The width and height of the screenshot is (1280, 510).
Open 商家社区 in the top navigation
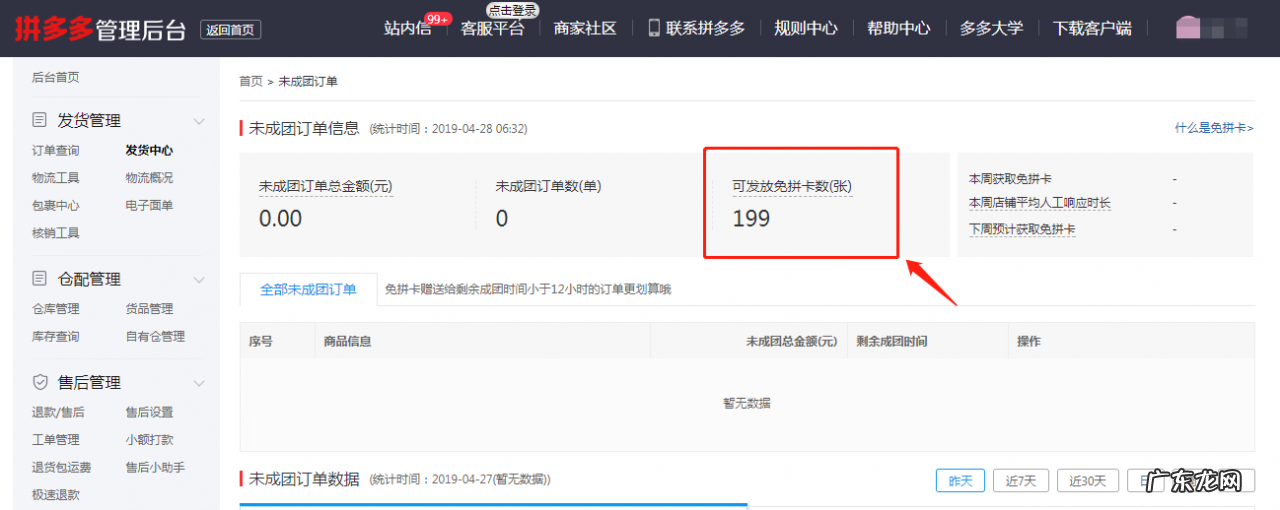(x=585, y=28)
